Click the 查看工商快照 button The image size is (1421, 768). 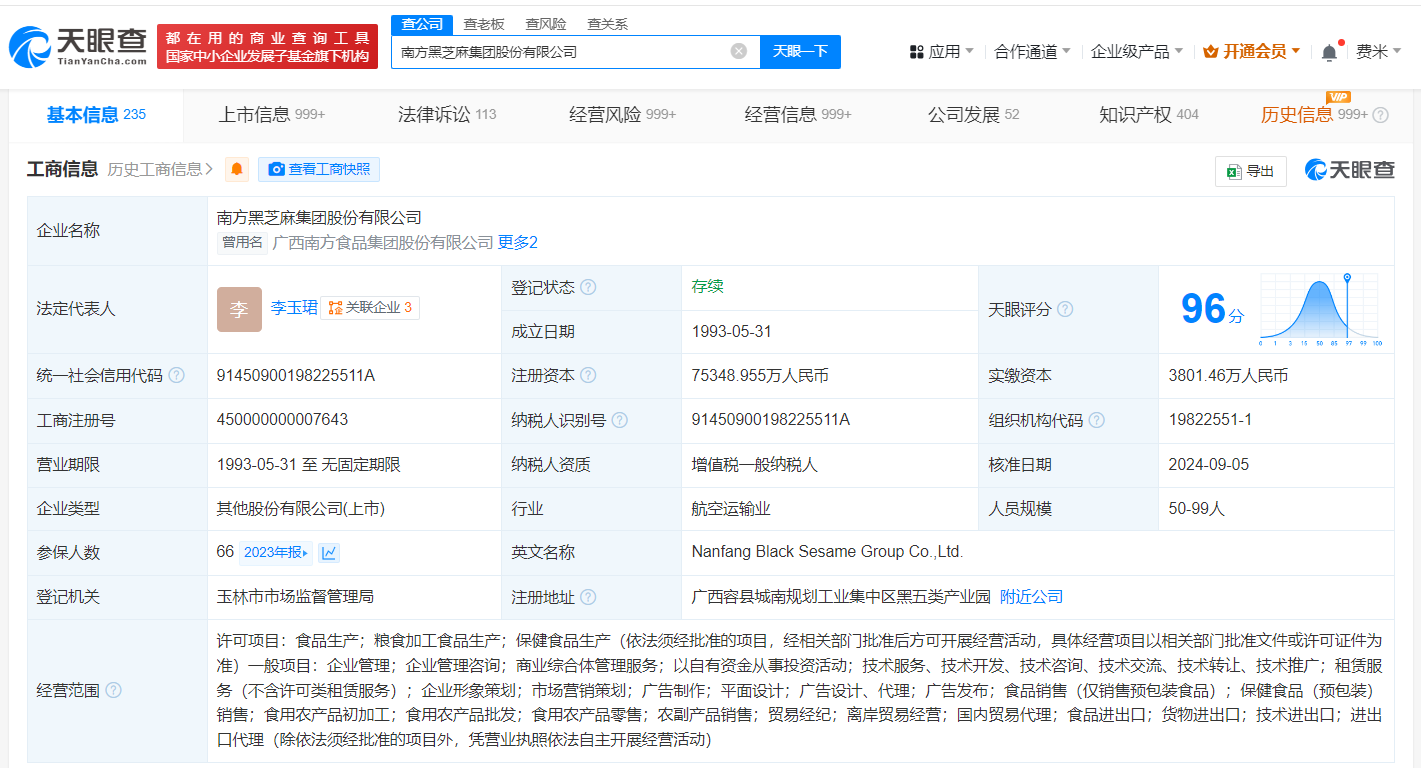(319, 169)
